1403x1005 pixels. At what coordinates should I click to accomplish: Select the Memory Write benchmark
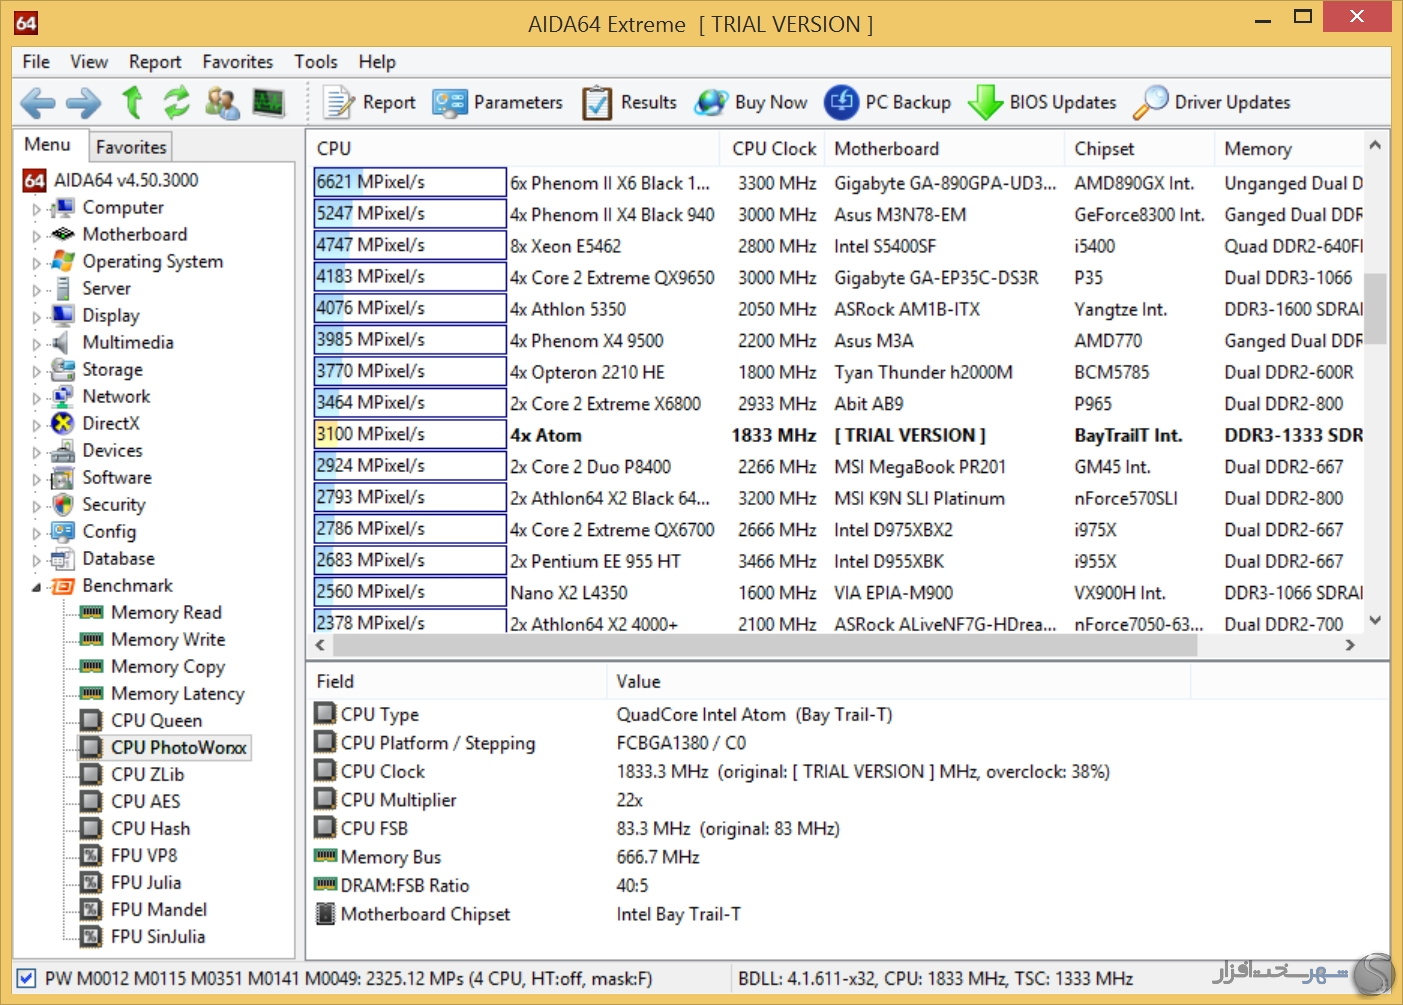tap(168, 639)
